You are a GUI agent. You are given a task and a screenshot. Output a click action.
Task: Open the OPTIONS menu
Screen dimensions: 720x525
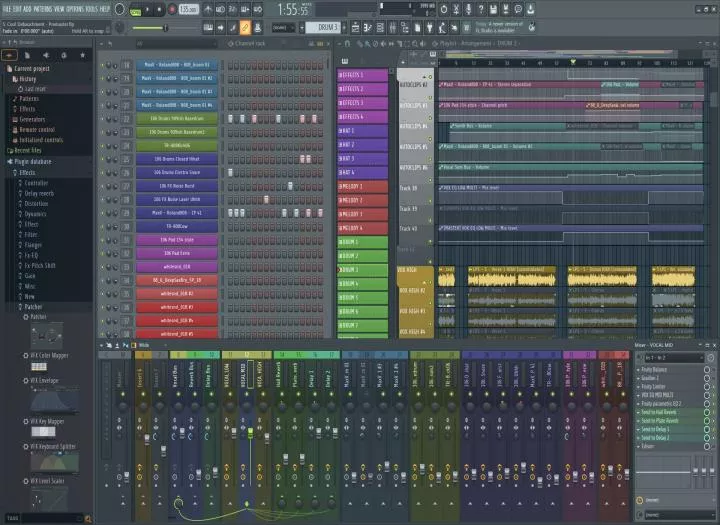pos(75,9)
